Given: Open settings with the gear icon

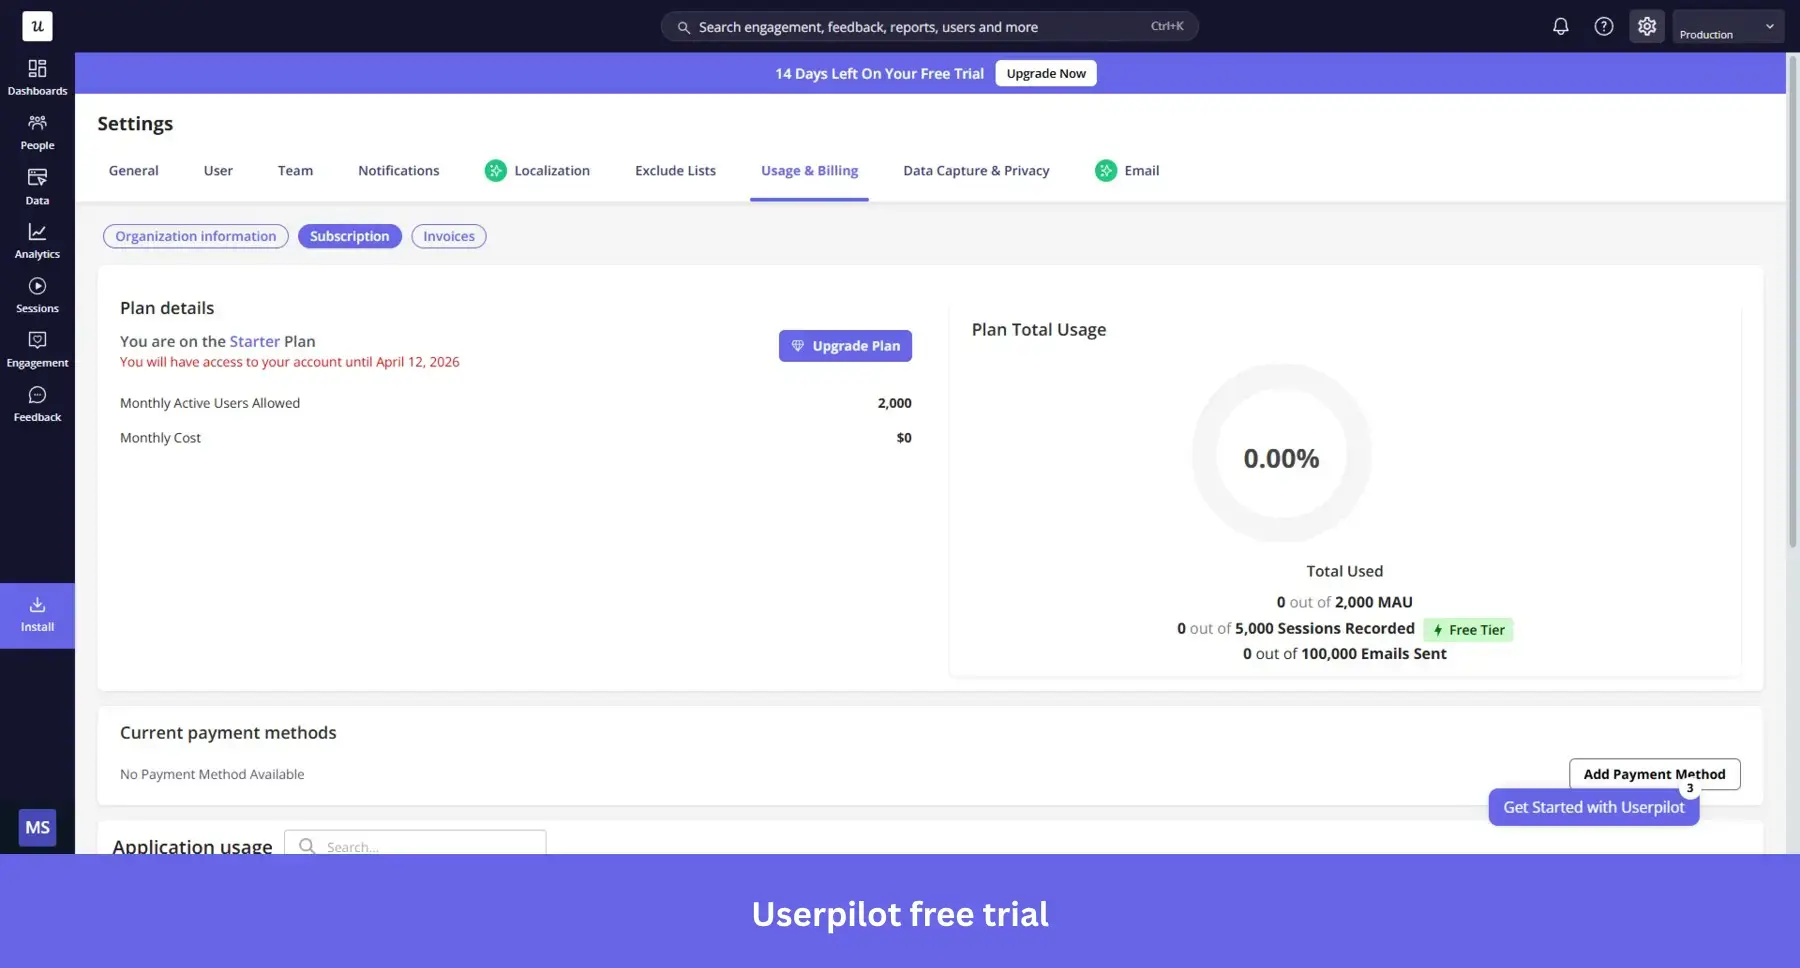Looking at the screenshot, I should coord(1647,26).
